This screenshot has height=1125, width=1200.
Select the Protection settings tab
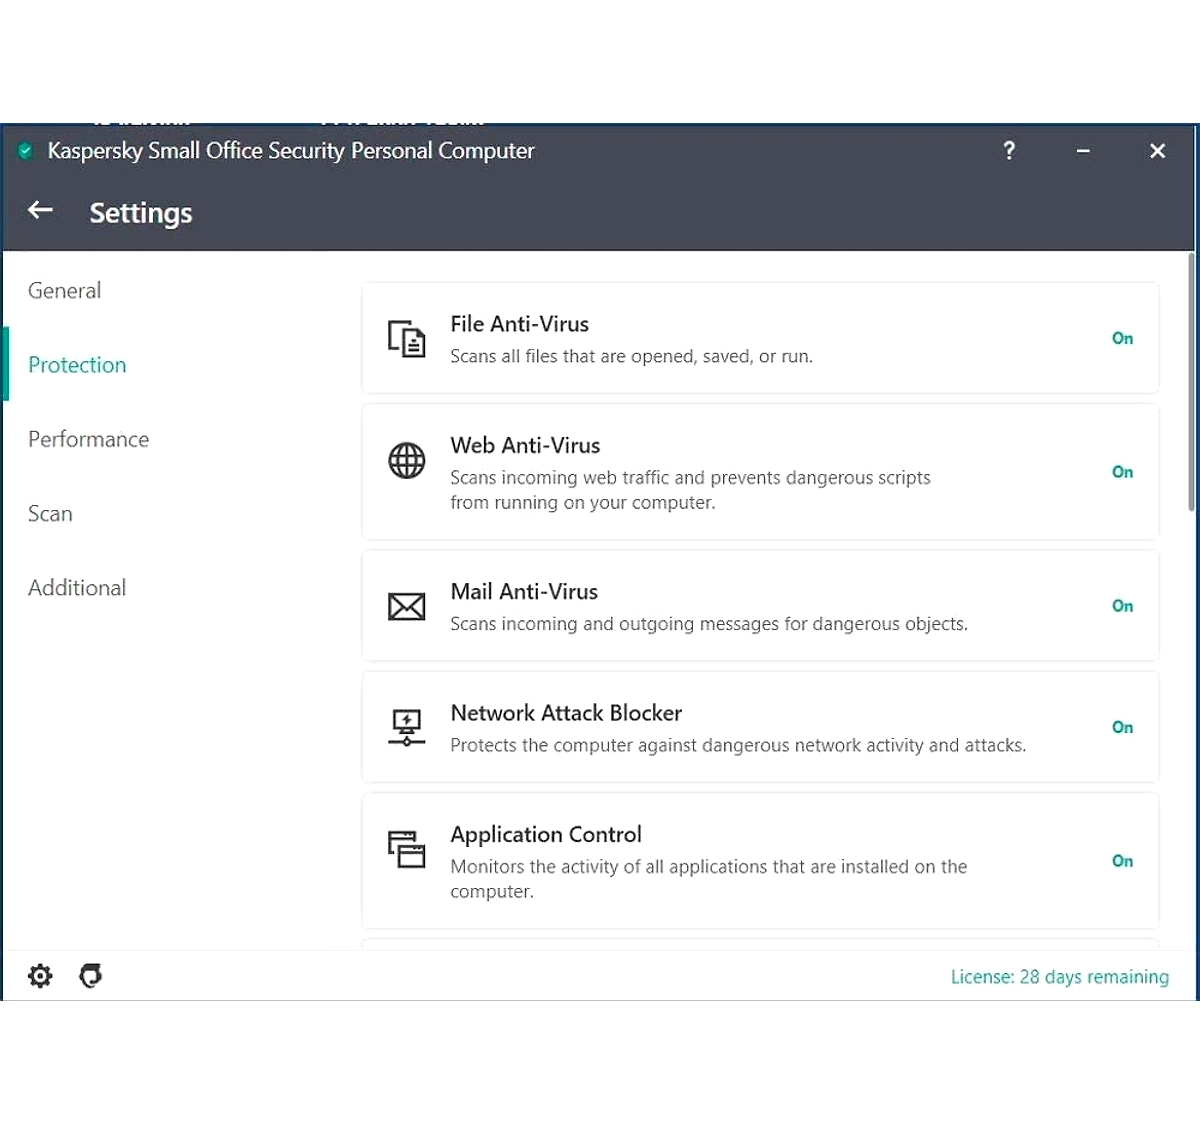pyautogui.click(x=77, y=365)
